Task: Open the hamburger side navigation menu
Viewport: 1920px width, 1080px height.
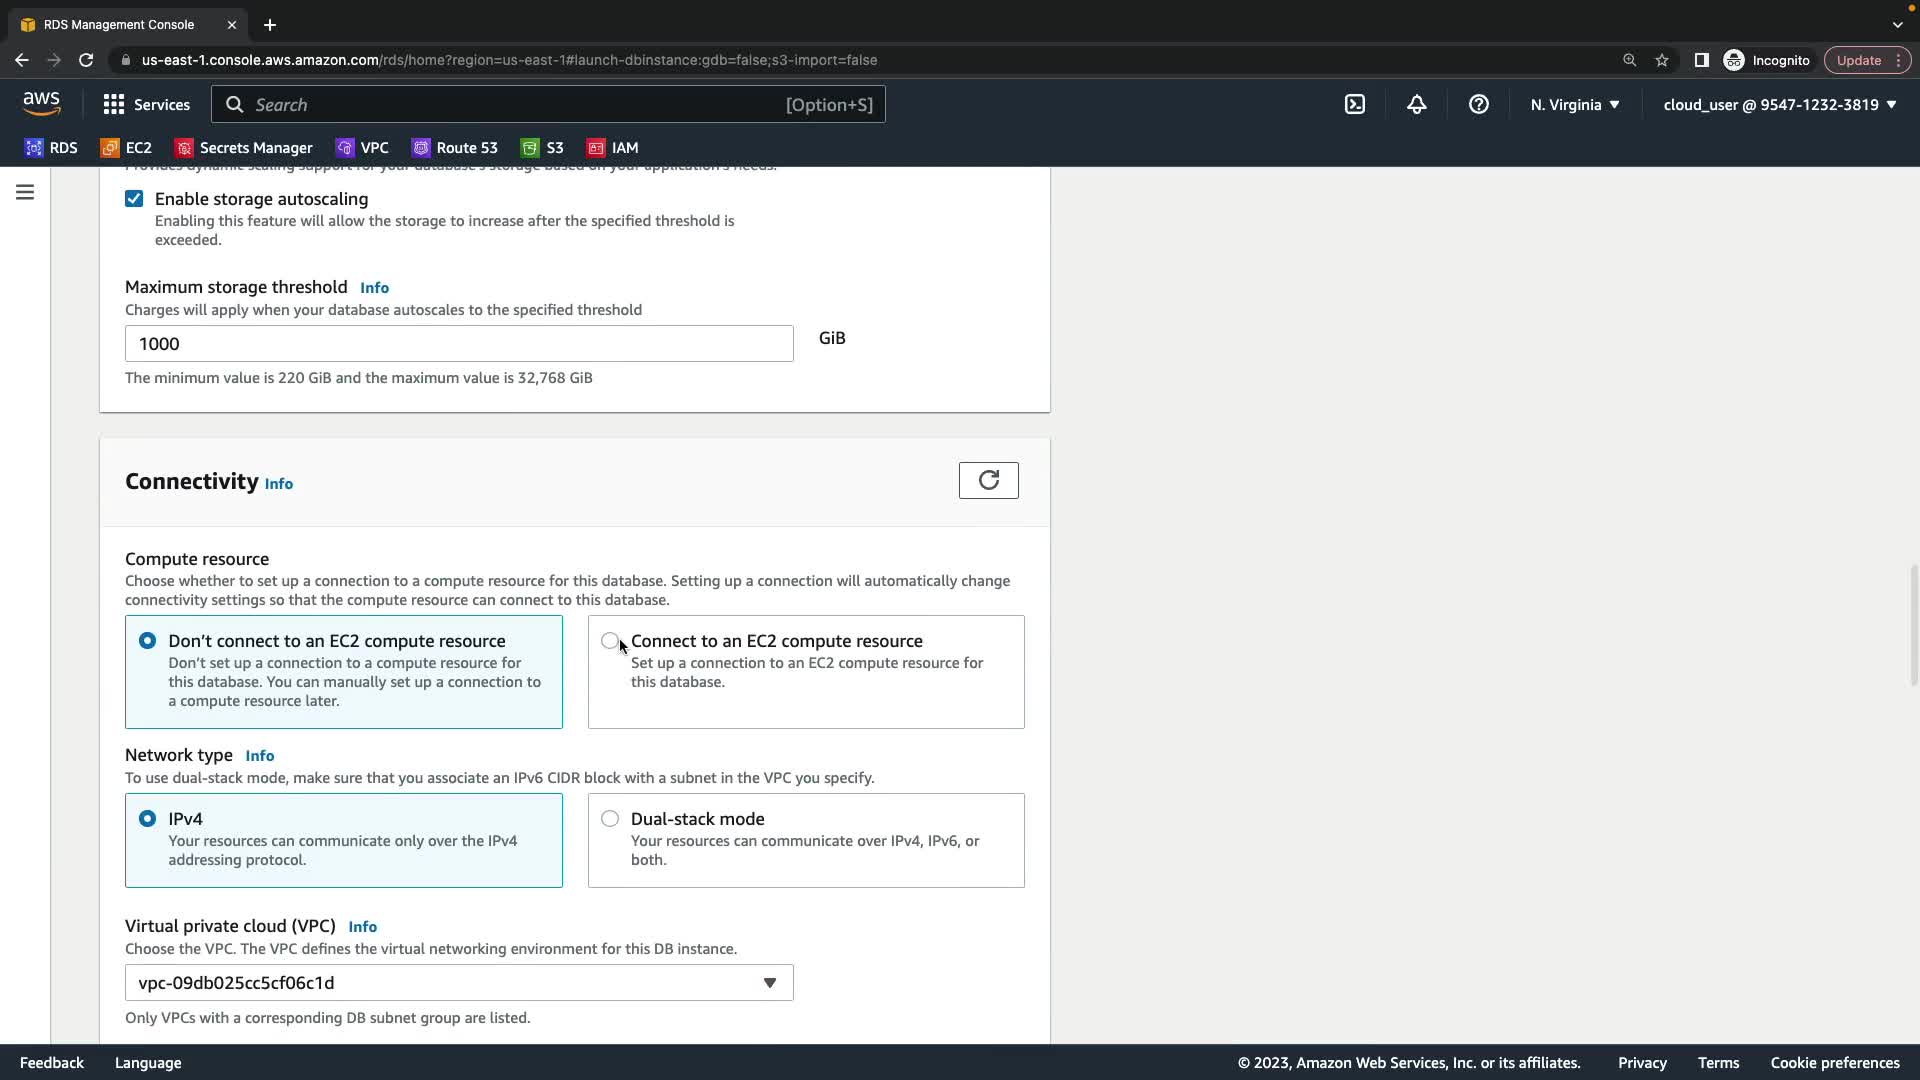Action: click(25, 192)
